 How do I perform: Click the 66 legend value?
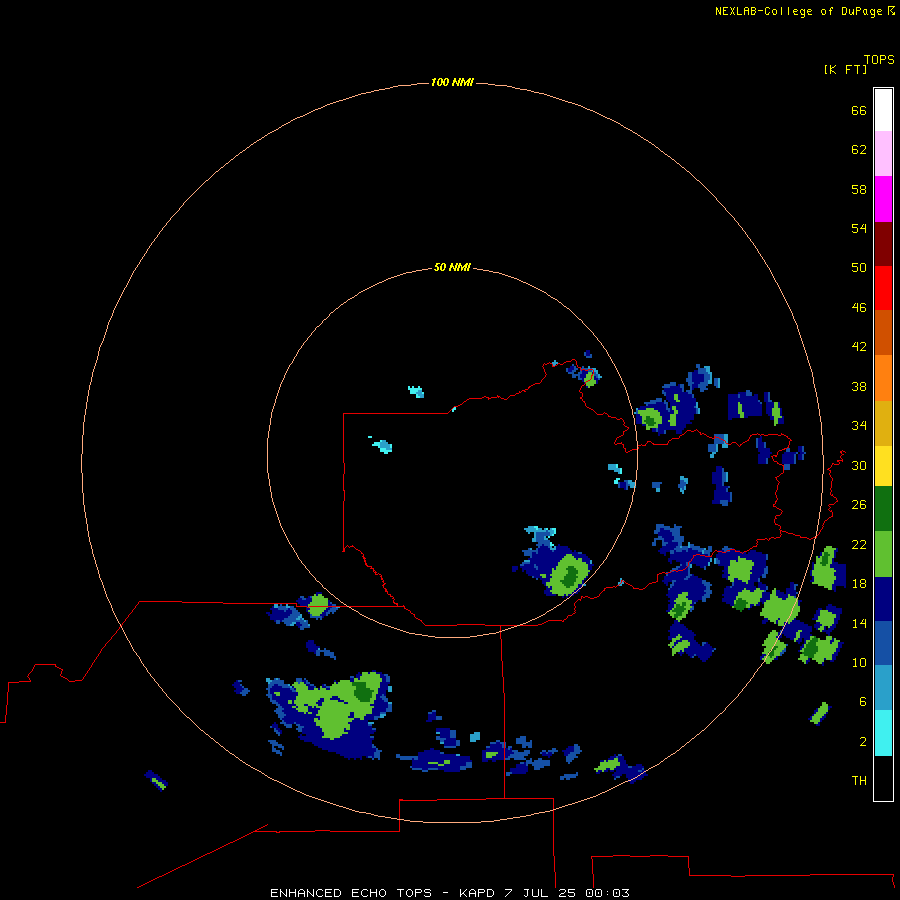tap(859, 111)
